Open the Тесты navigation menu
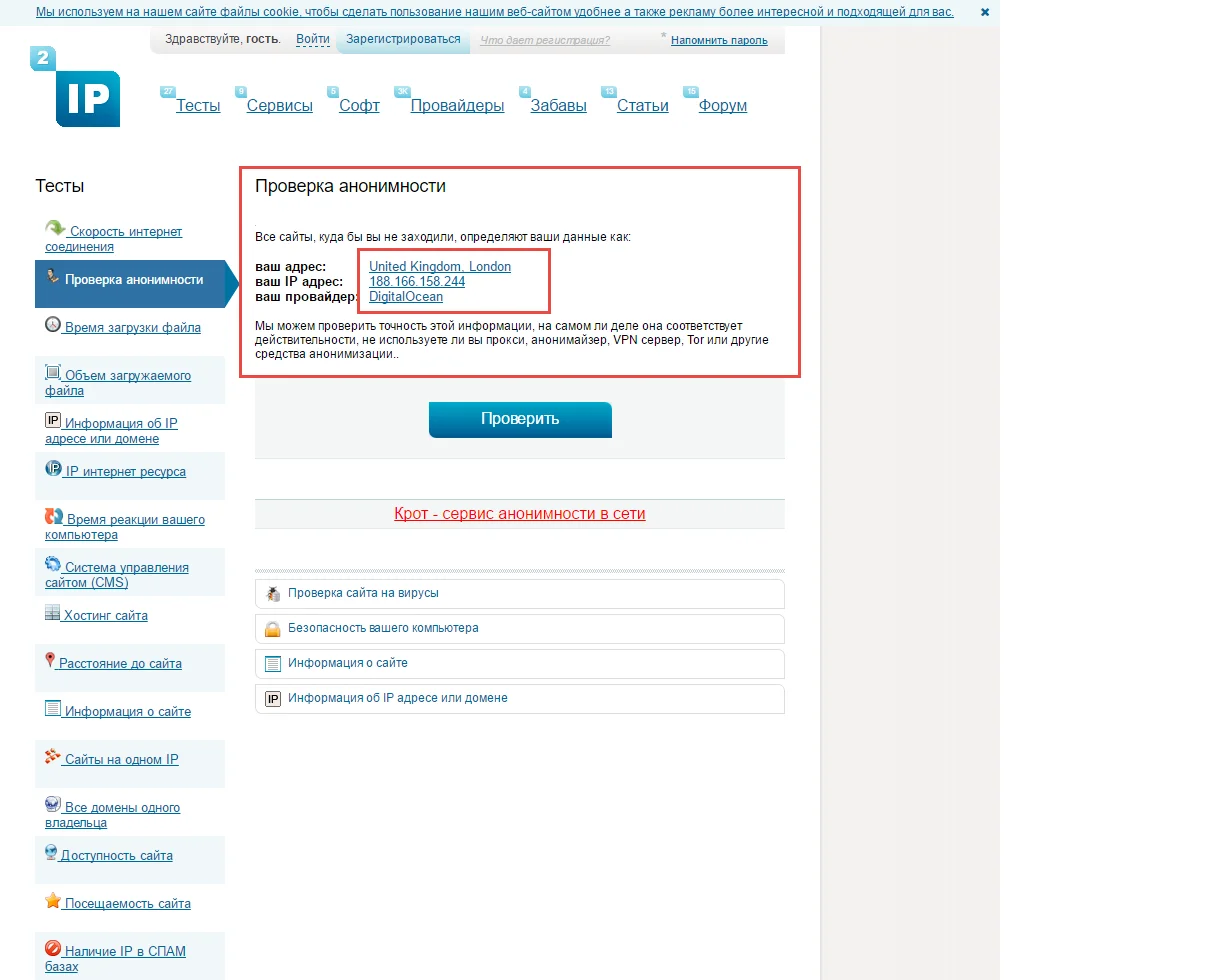Image resolution: width=1211 pixels, height=980 pixels. (198, 106)
